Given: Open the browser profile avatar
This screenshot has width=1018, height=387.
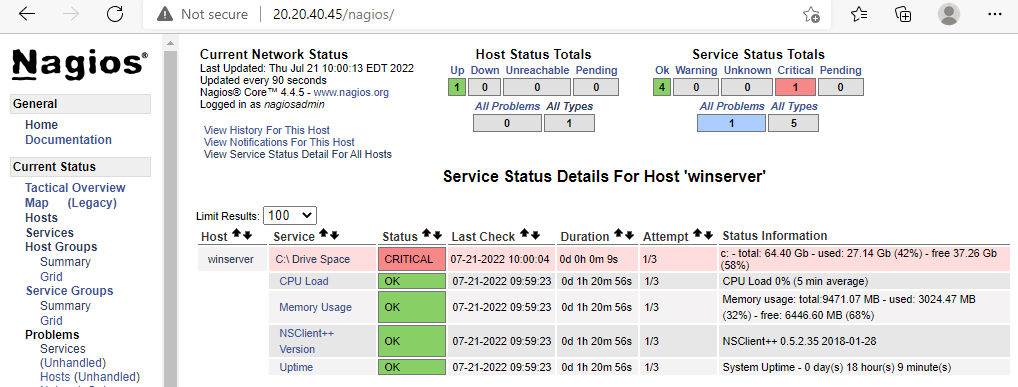Looking at the screenshot, I should 949,14.
